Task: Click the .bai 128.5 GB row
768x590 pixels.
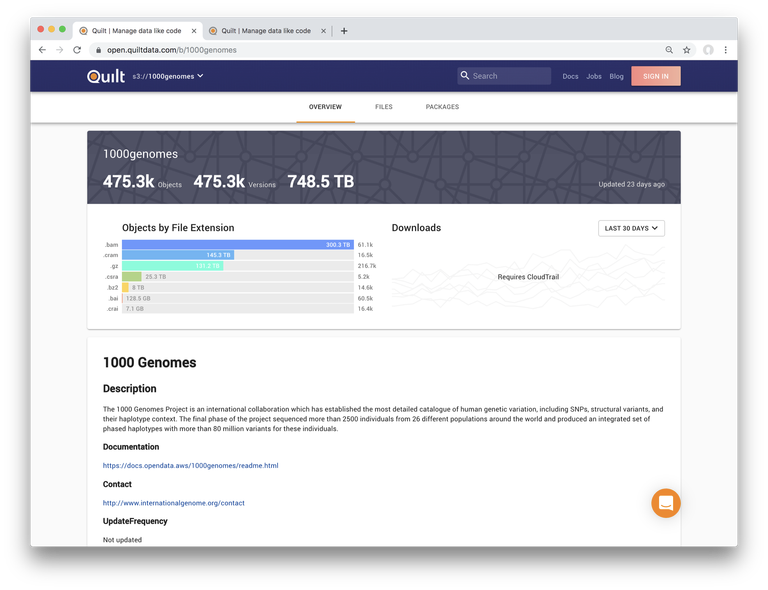Action: [x=238, y=298]
